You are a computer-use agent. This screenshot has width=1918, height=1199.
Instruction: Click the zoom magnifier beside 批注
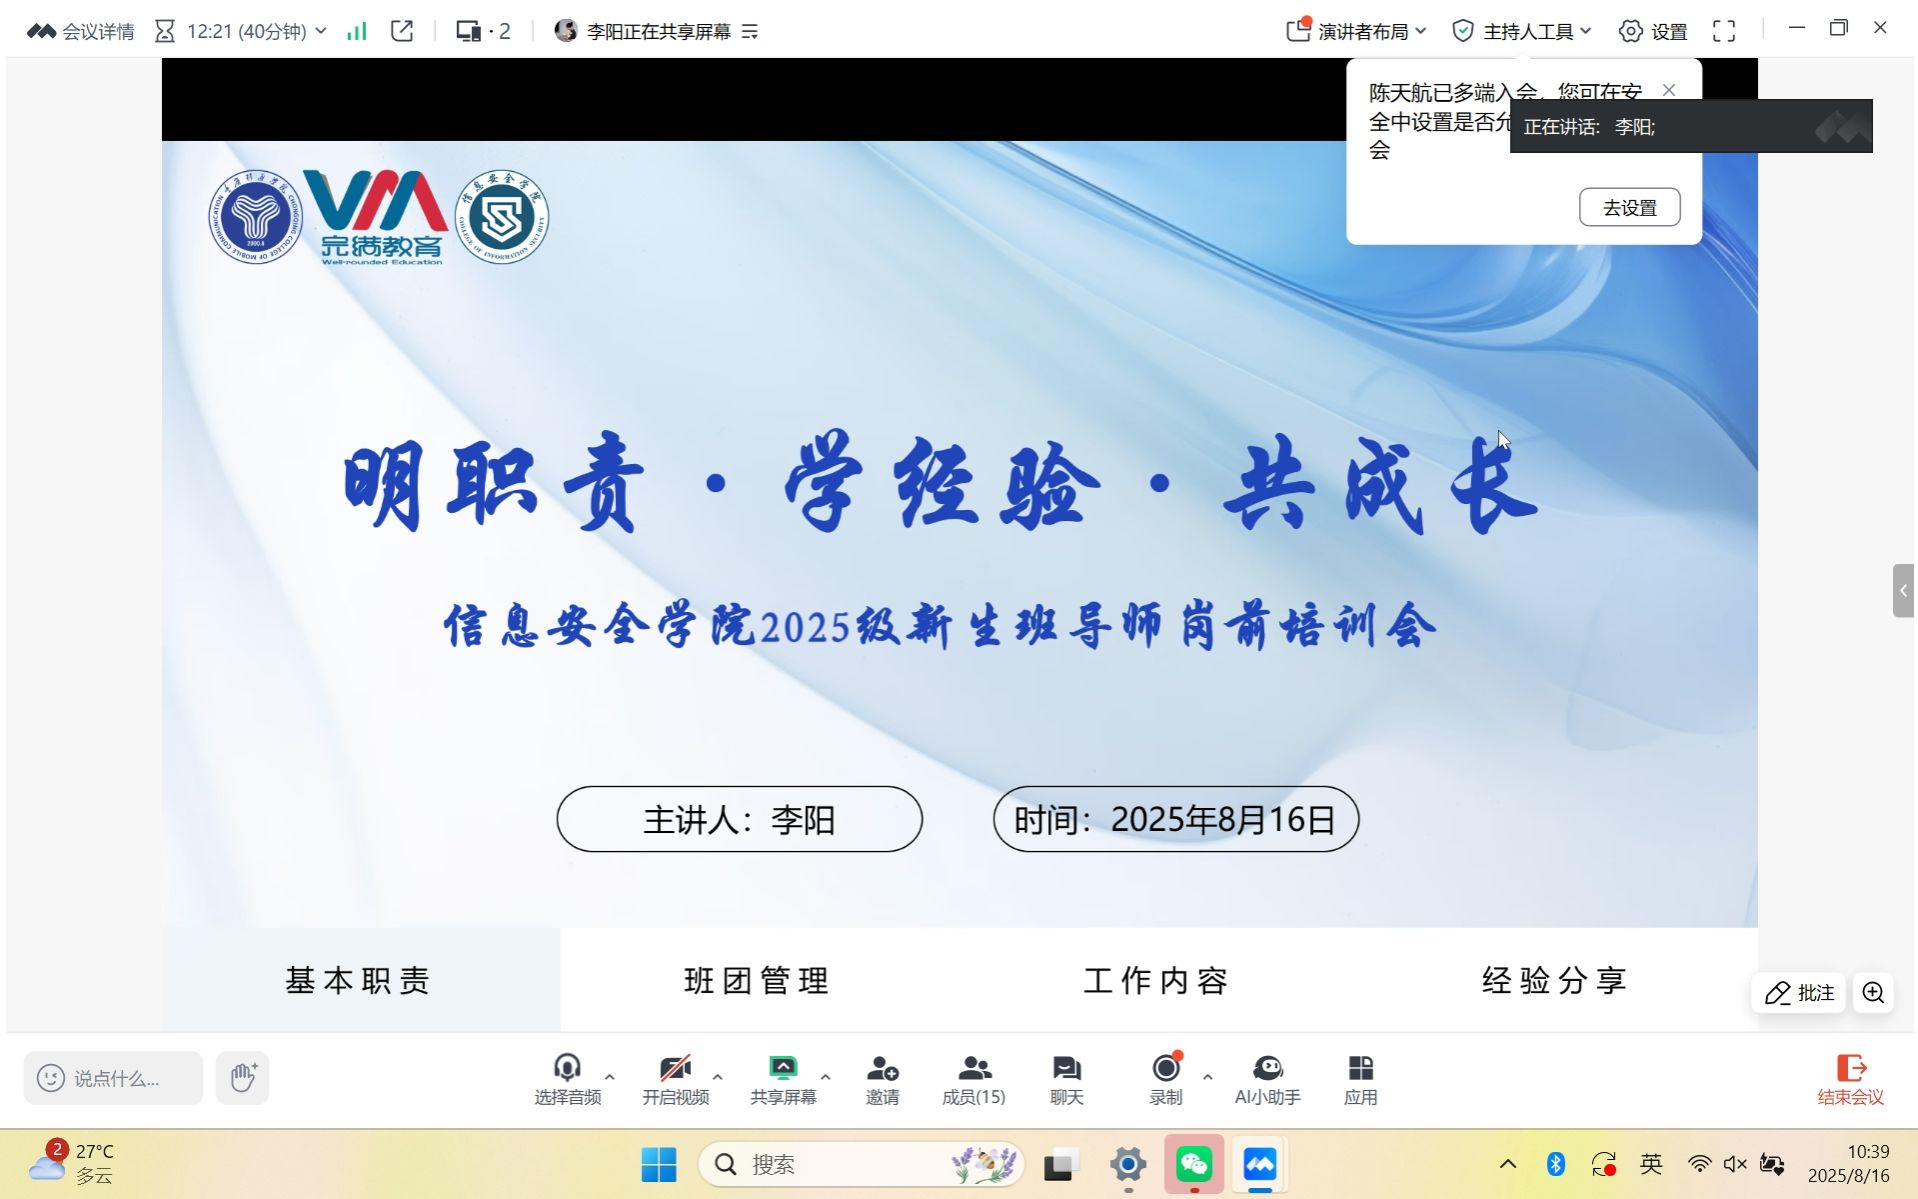click(x=1873, y=993)
